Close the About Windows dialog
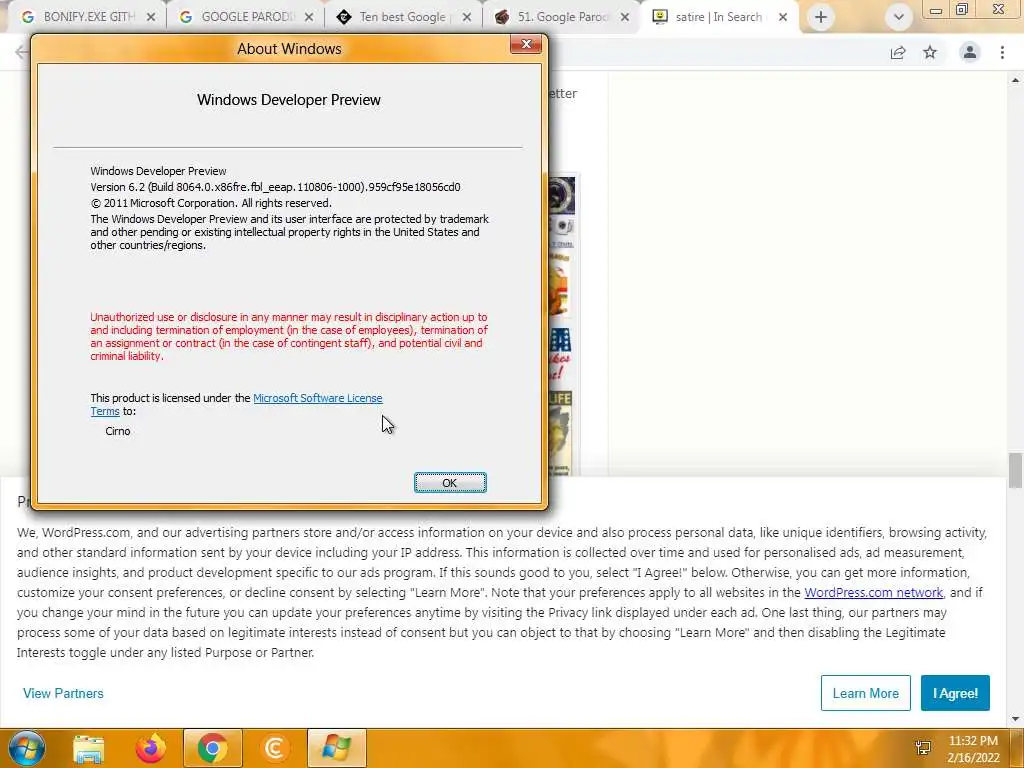This screenshot has height=768, width=1024. coord(526,44)
